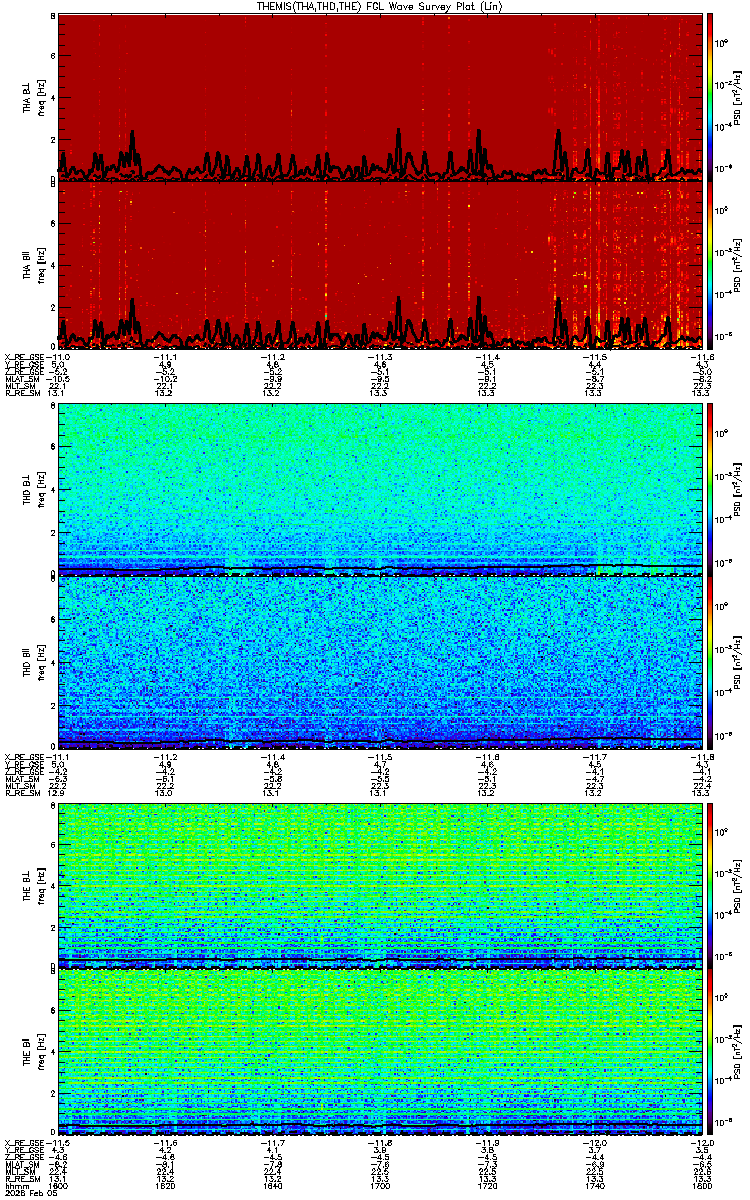The image size is (750, 1200).
Task: Click the 1600 time tick label
Action: click(60, 1185)
